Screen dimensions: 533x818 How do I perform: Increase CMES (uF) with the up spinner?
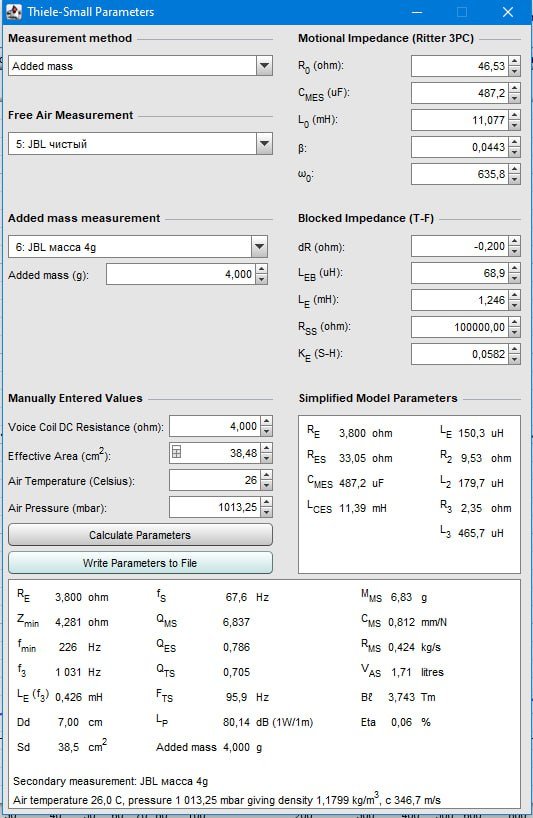pyautogui.click(x=515, y=88)
